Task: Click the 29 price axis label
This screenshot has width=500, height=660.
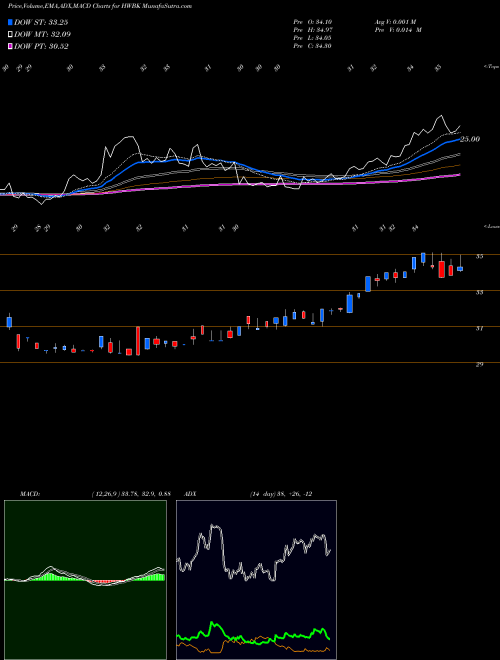Action: point(479,365)
